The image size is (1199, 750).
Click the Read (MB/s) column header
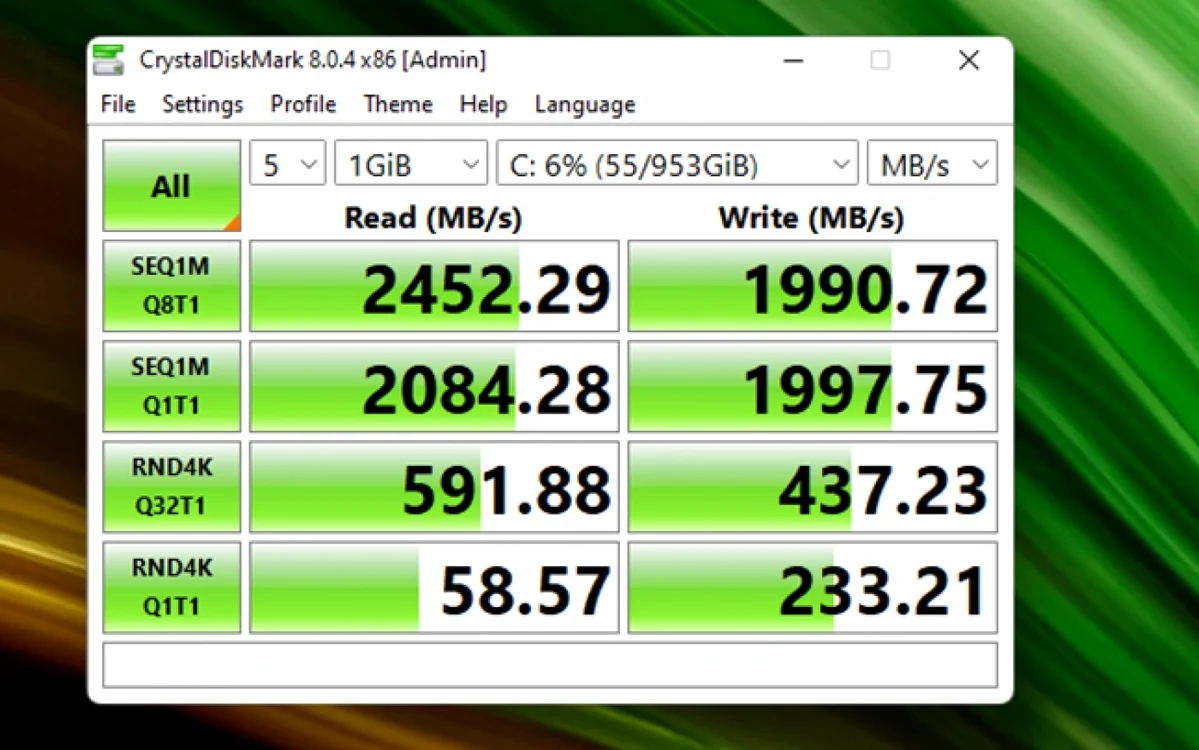click(x=433, y=218)
